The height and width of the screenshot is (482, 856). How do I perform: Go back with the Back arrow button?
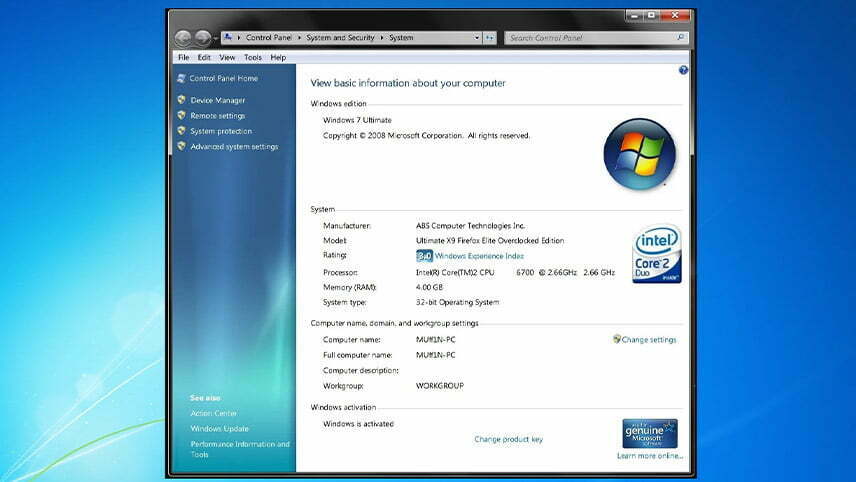pos(183,38)
